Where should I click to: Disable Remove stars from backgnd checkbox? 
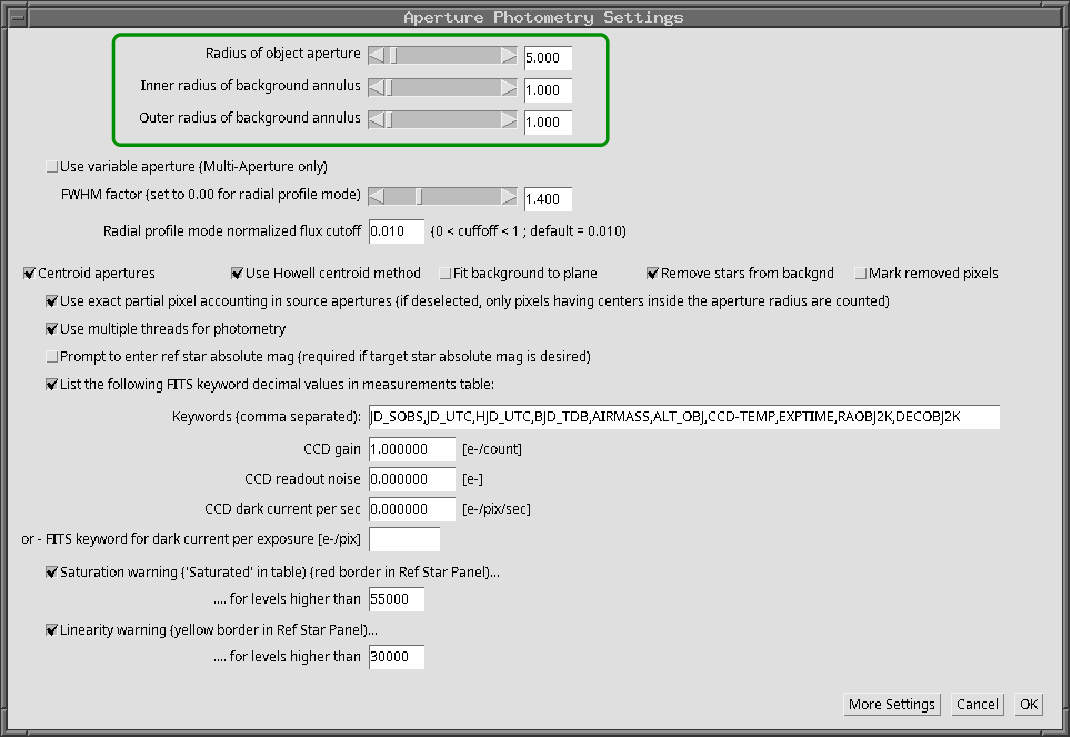[x=653, y=273]
